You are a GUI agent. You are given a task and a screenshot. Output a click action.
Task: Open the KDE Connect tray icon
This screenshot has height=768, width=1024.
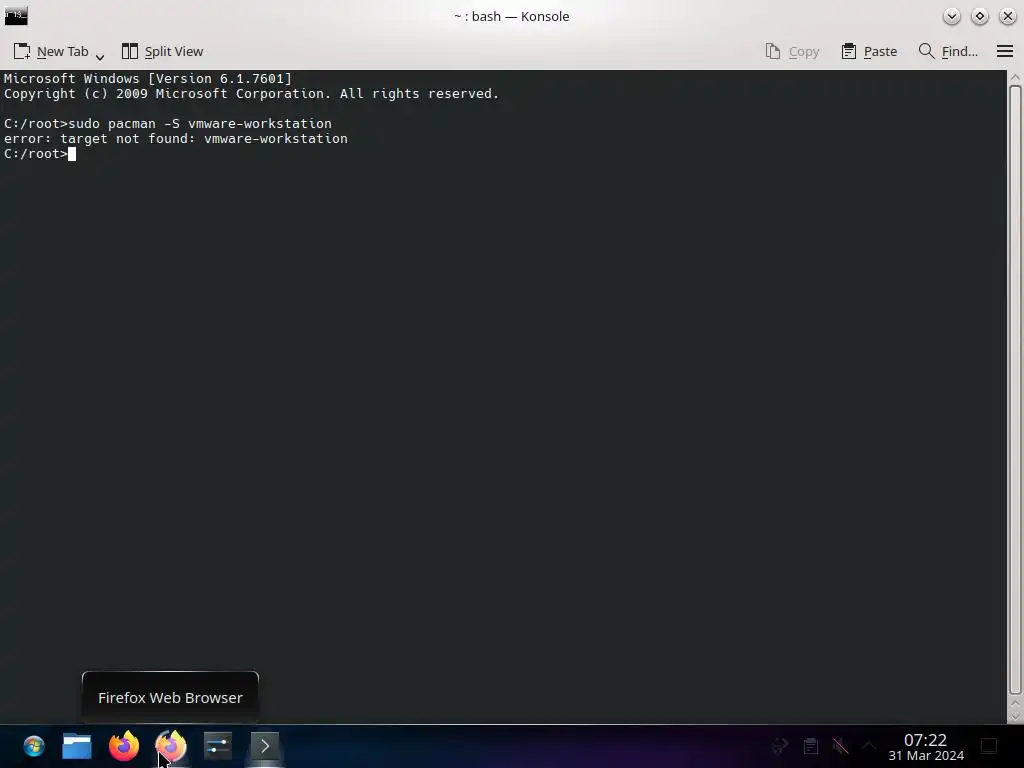780,746
